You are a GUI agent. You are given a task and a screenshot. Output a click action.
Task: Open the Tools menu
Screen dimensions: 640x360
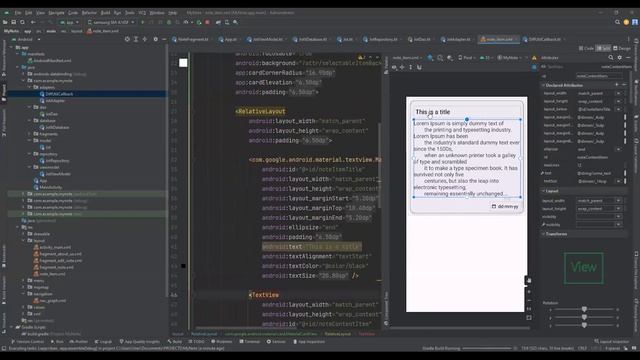point(130,13)
